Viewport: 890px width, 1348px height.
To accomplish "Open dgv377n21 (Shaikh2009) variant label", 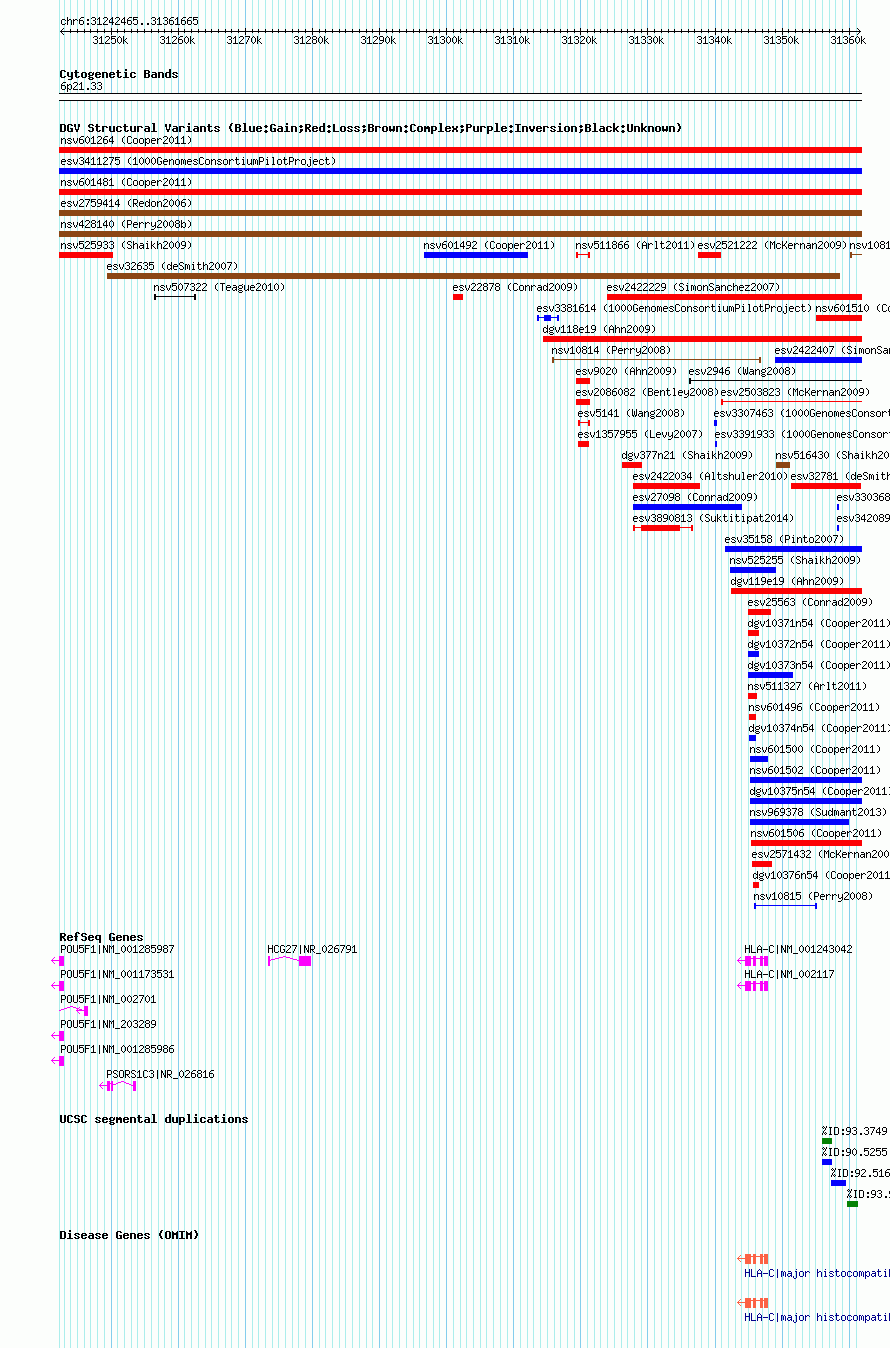I will [x=687, y=455].
